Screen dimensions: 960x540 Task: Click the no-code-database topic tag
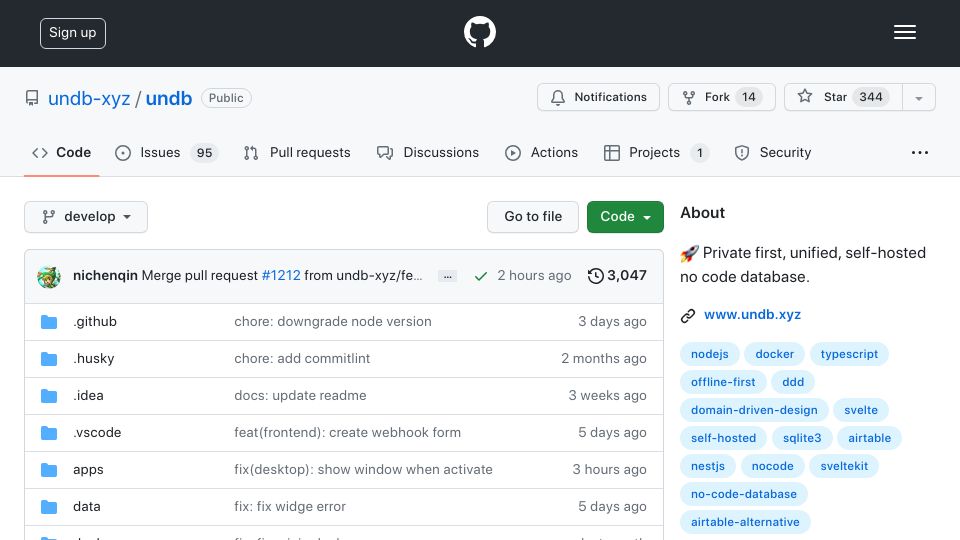click(x=744, y=495)
